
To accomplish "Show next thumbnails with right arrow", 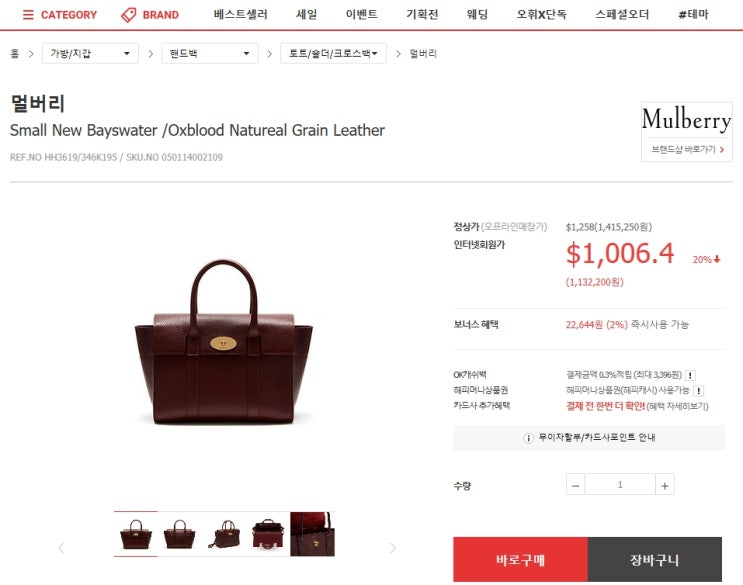I will [393, 548].
